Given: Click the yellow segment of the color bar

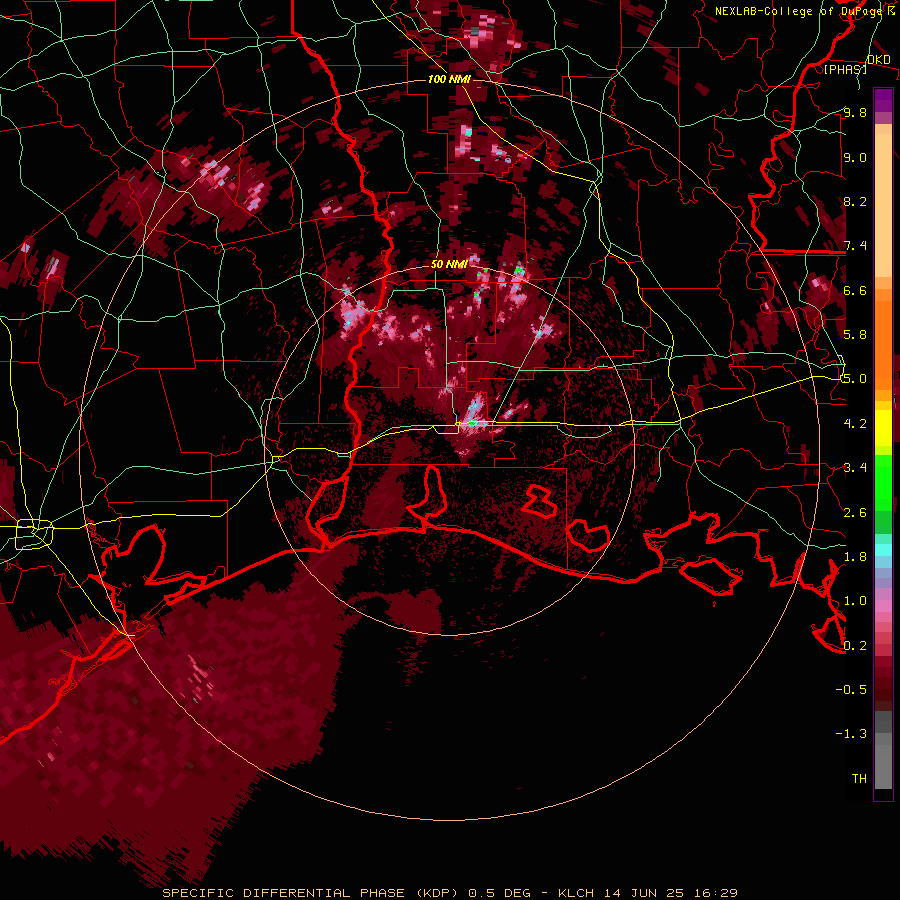Looking at the screenshot, I should coord(883,428).
